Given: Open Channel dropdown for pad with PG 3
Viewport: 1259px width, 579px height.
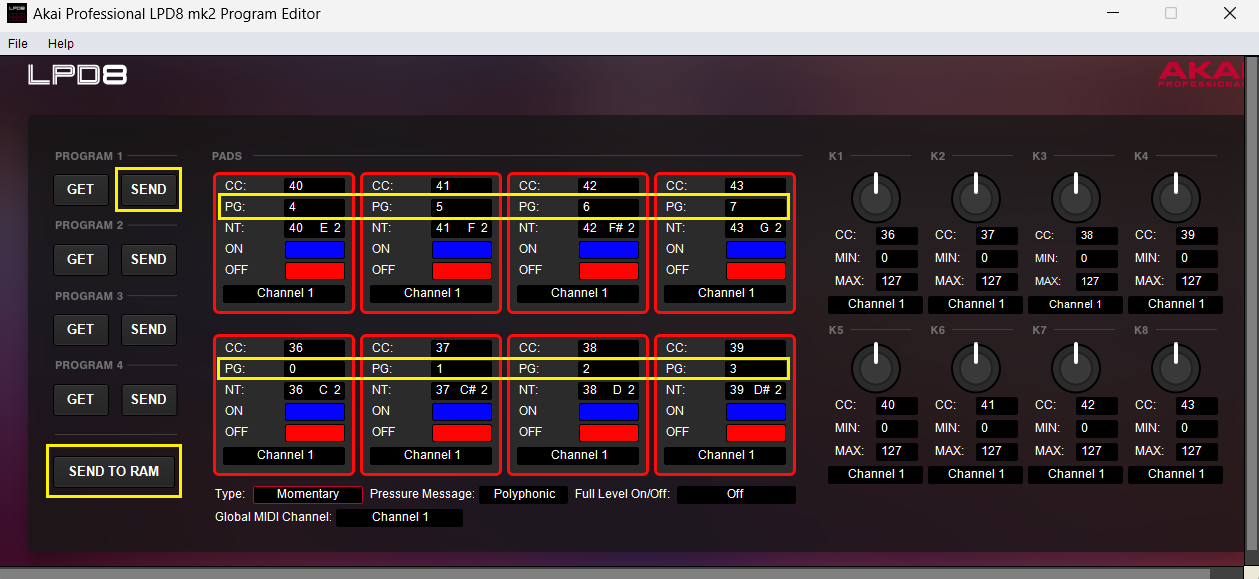Looking at the screenshot, I should [725, 455].
